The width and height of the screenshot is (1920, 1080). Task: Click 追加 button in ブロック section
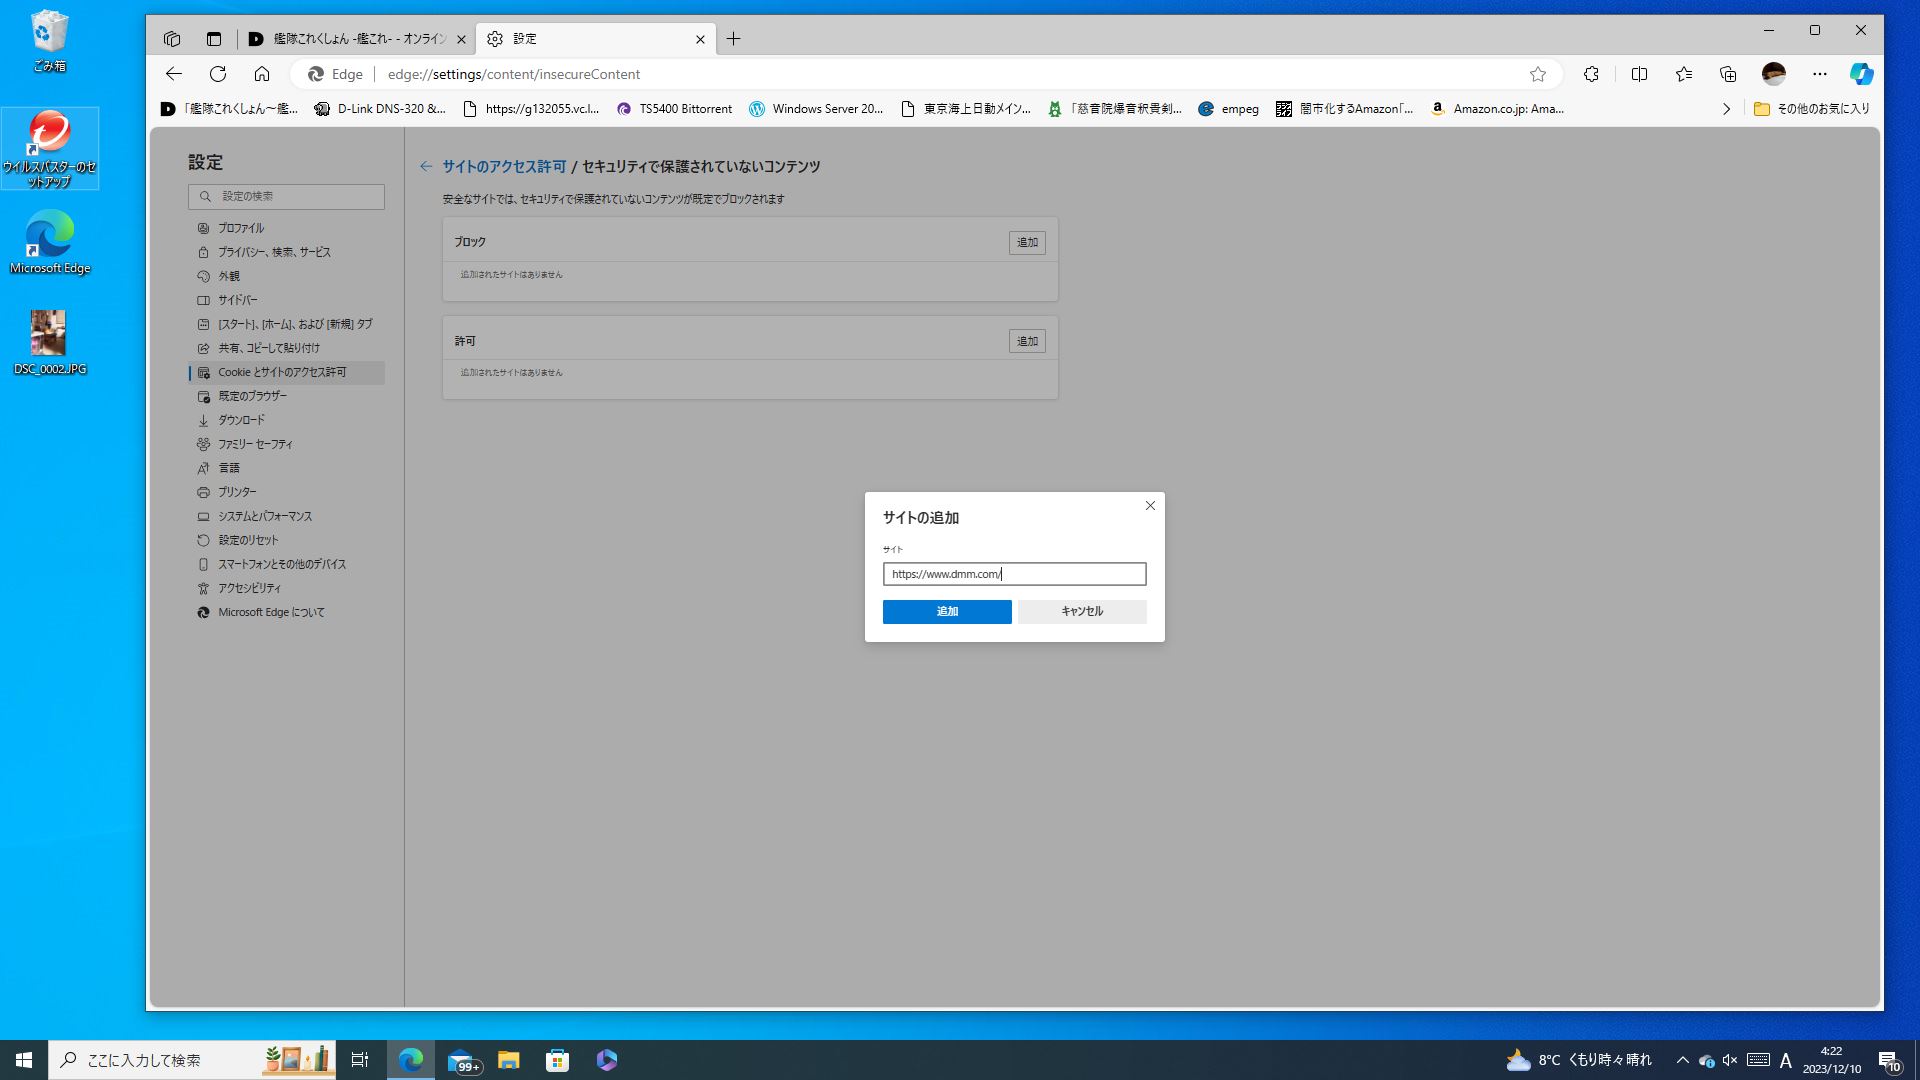(1027, 242)
